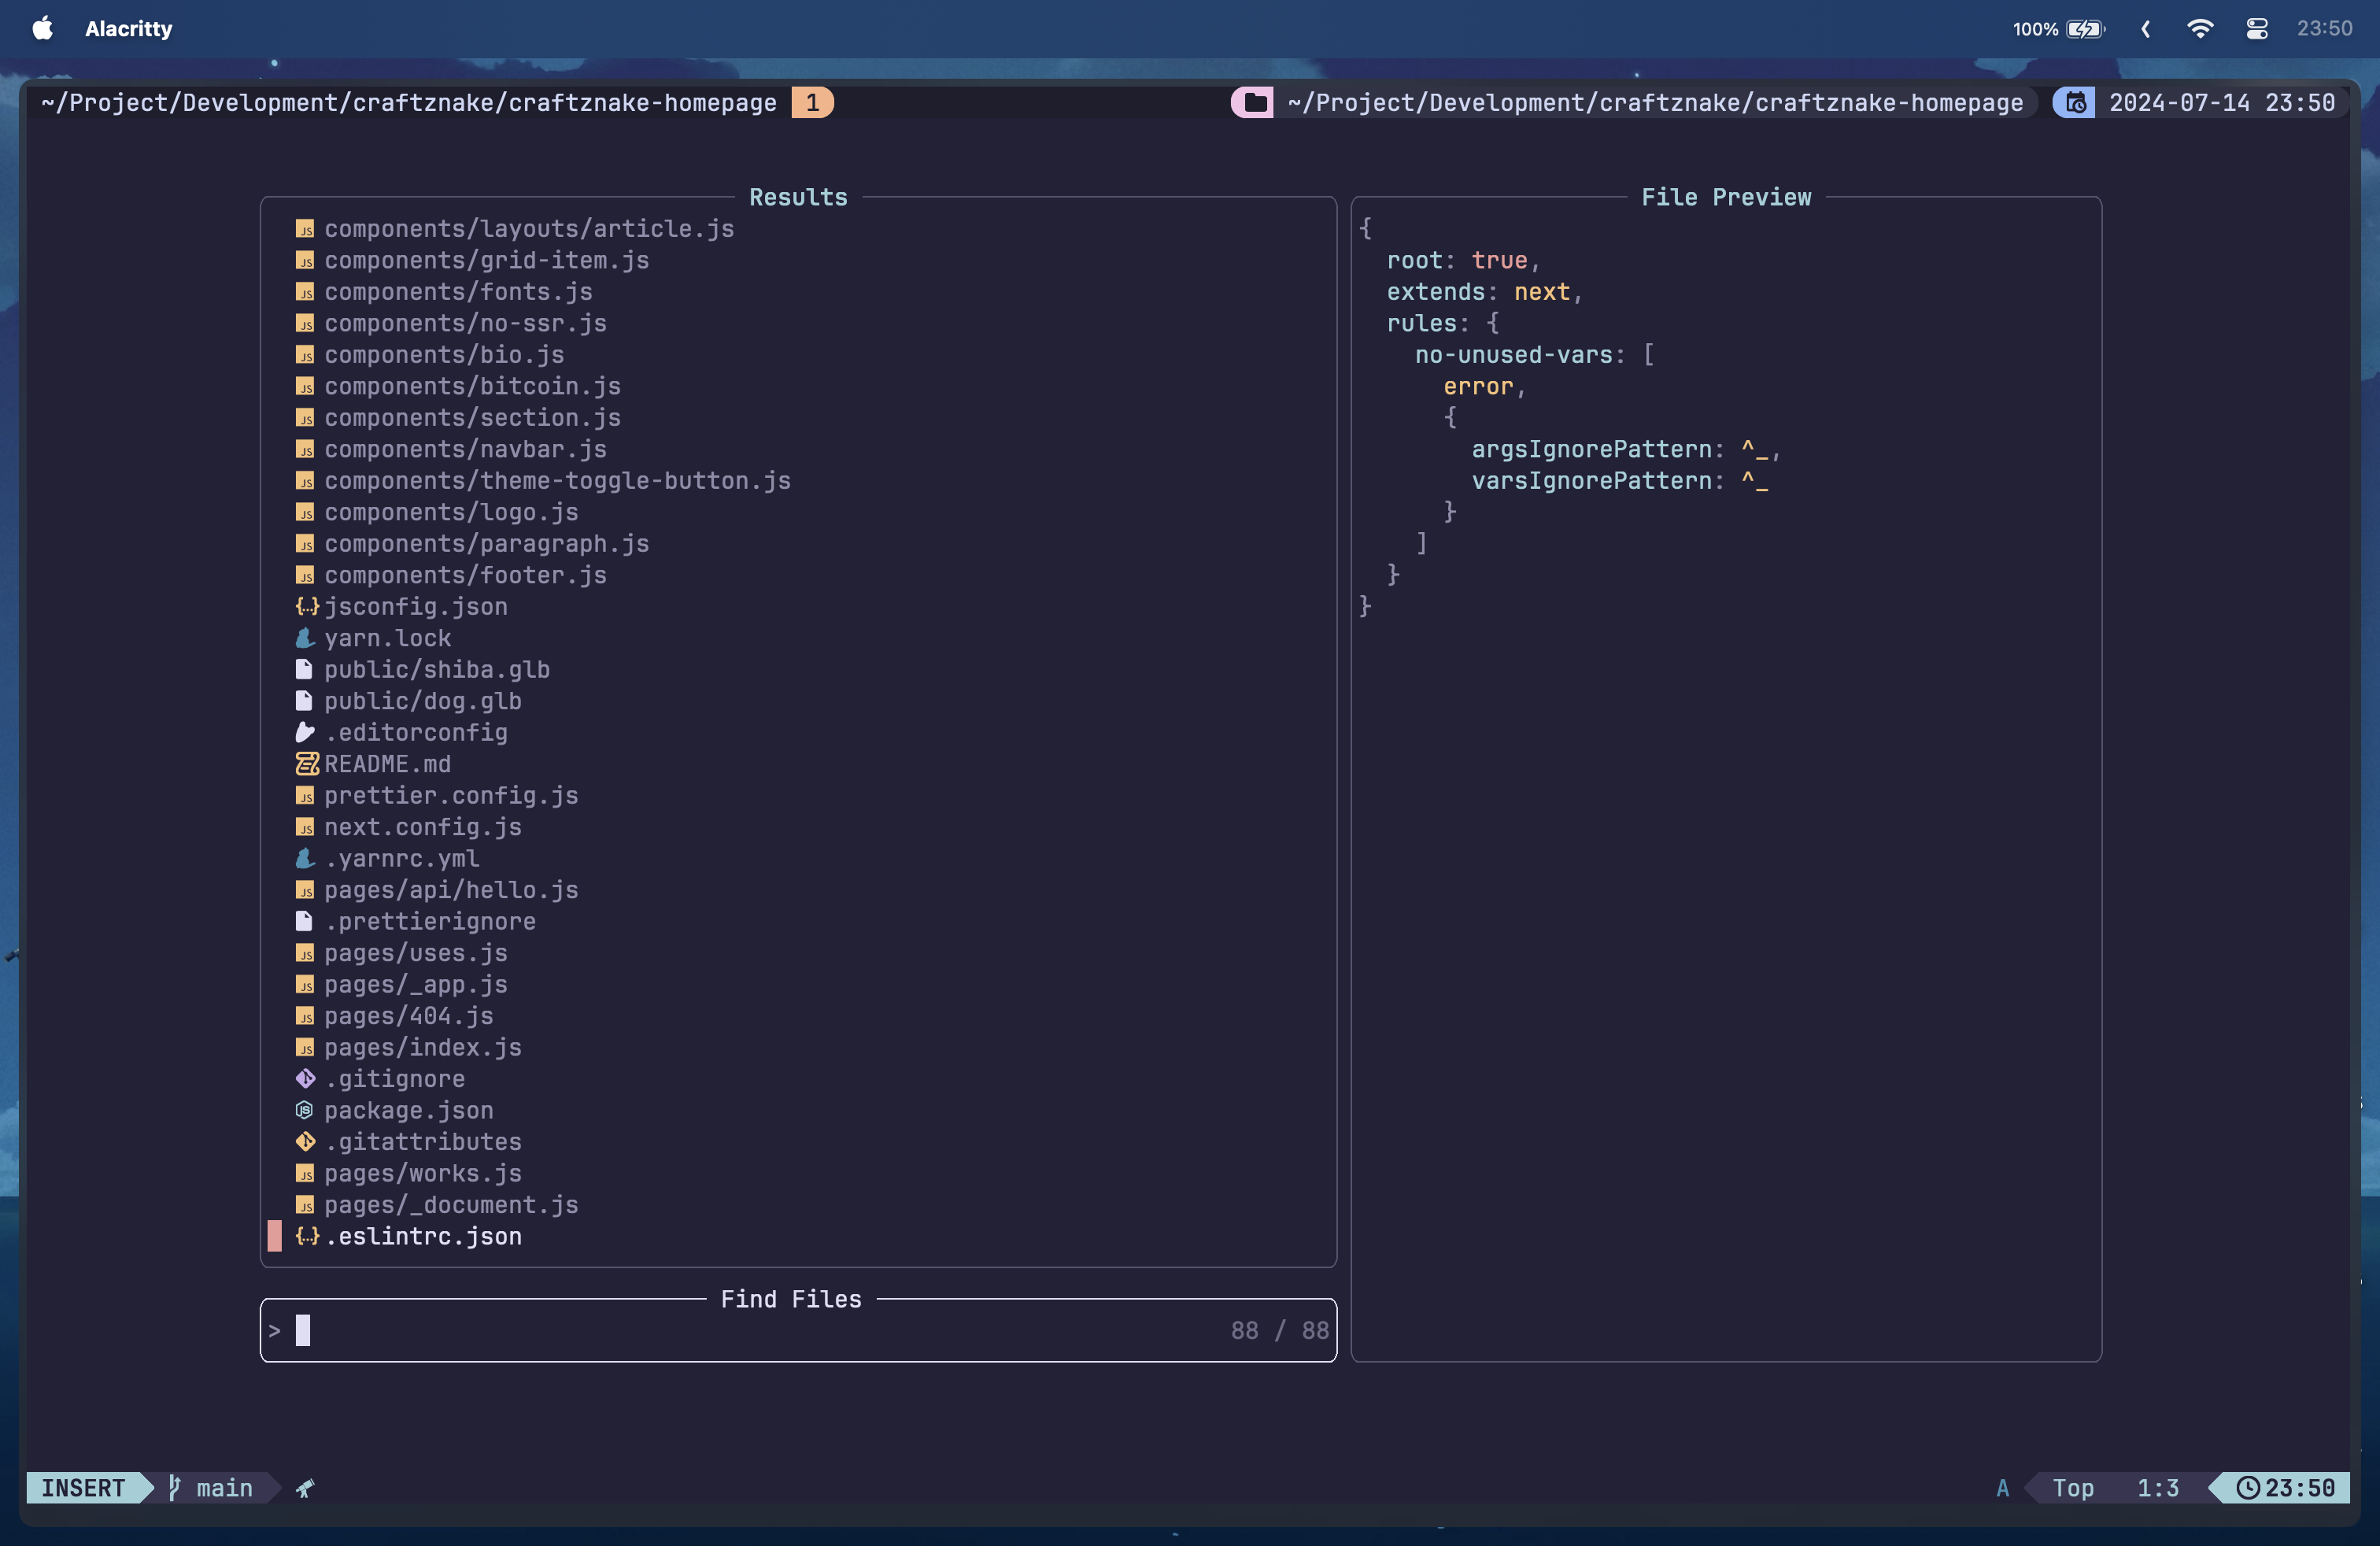Viewport: 2380px width, 1546px height.
Task: Choose README.md in the file results
Action: 387,764
